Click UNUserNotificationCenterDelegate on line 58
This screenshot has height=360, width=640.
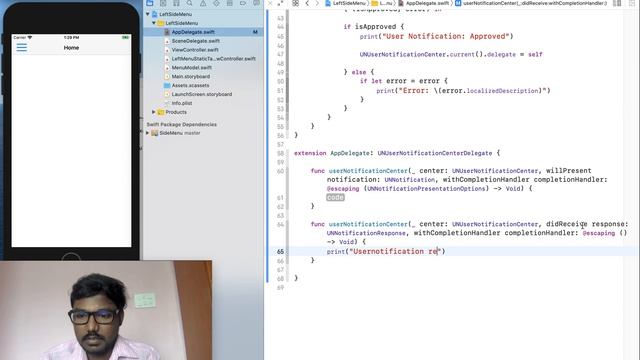(435, 153)
